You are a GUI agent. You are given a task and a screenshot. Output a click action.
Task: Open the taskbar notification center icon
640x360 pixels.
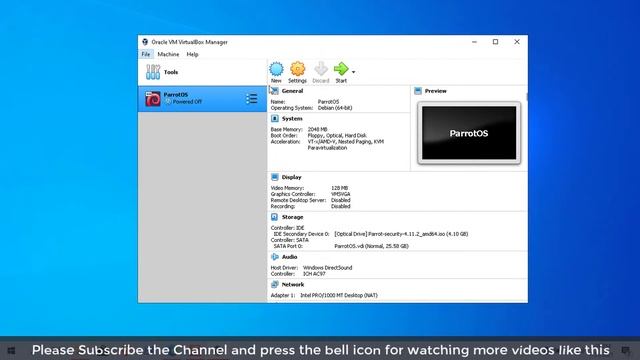[625, 350]
